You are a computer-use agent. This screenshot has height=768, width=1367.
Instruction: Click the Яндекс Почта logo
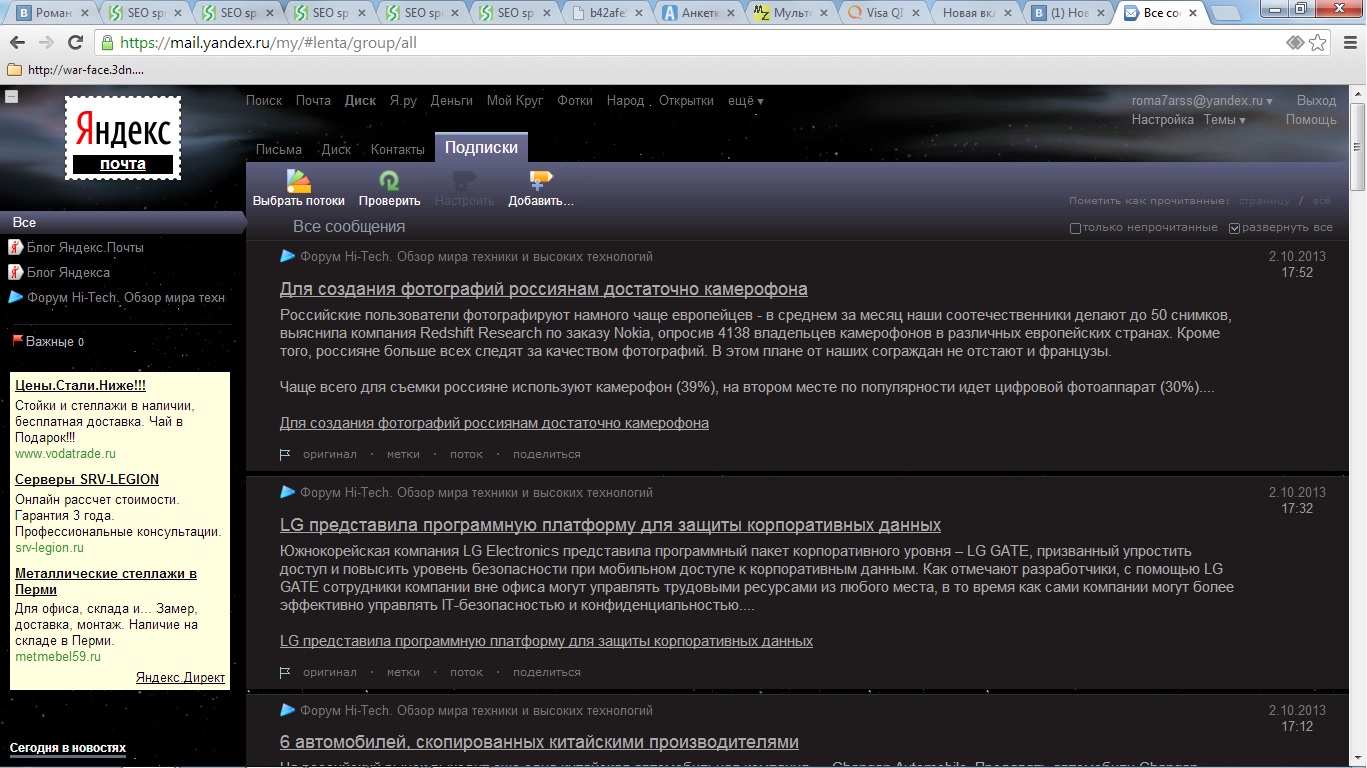pyautogui.click(x=123, y=138)
